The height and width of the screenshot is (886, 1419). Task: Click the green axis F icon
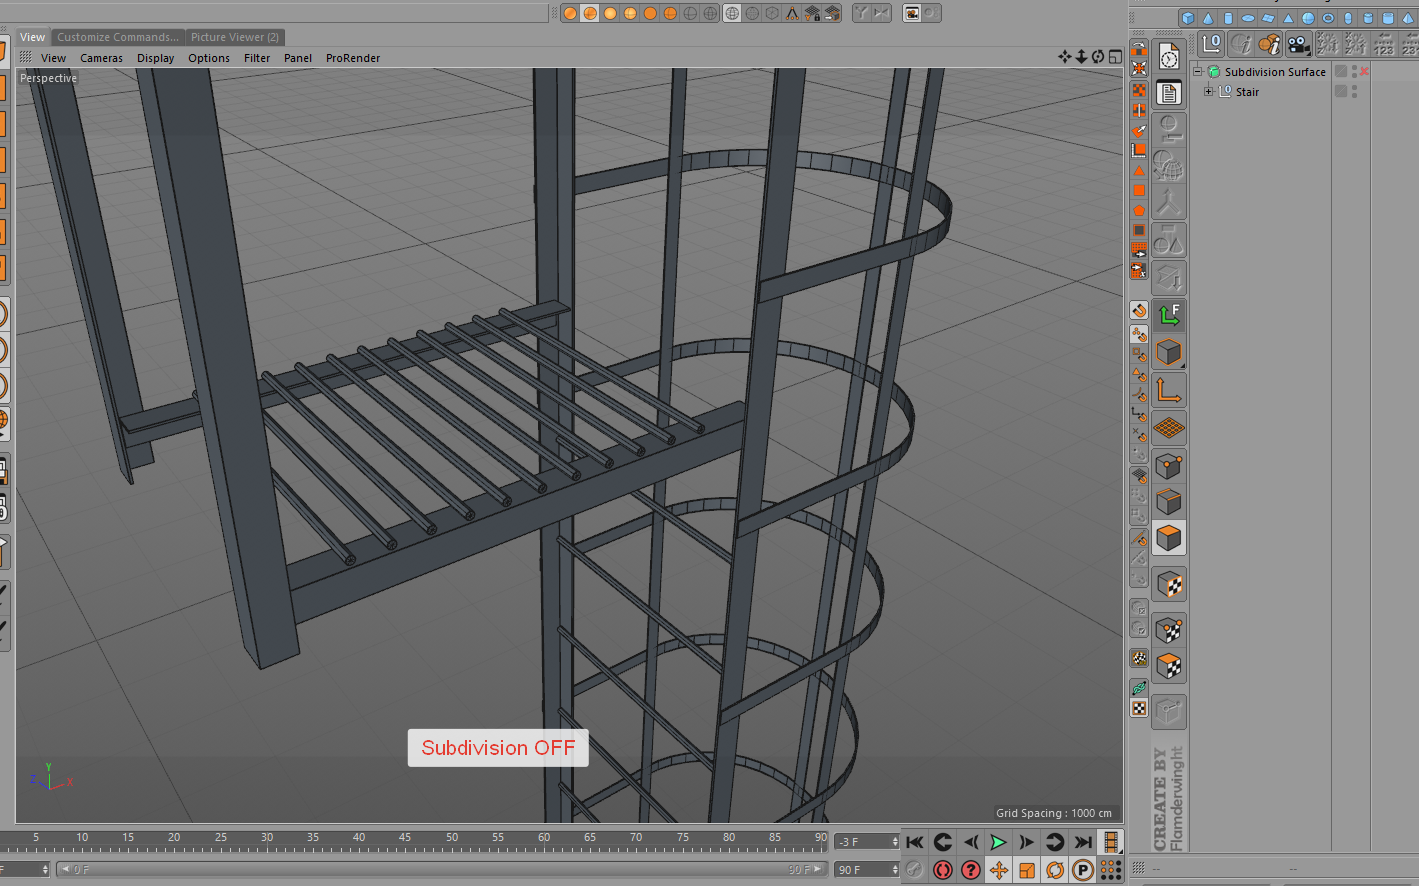click(1169, 315)
